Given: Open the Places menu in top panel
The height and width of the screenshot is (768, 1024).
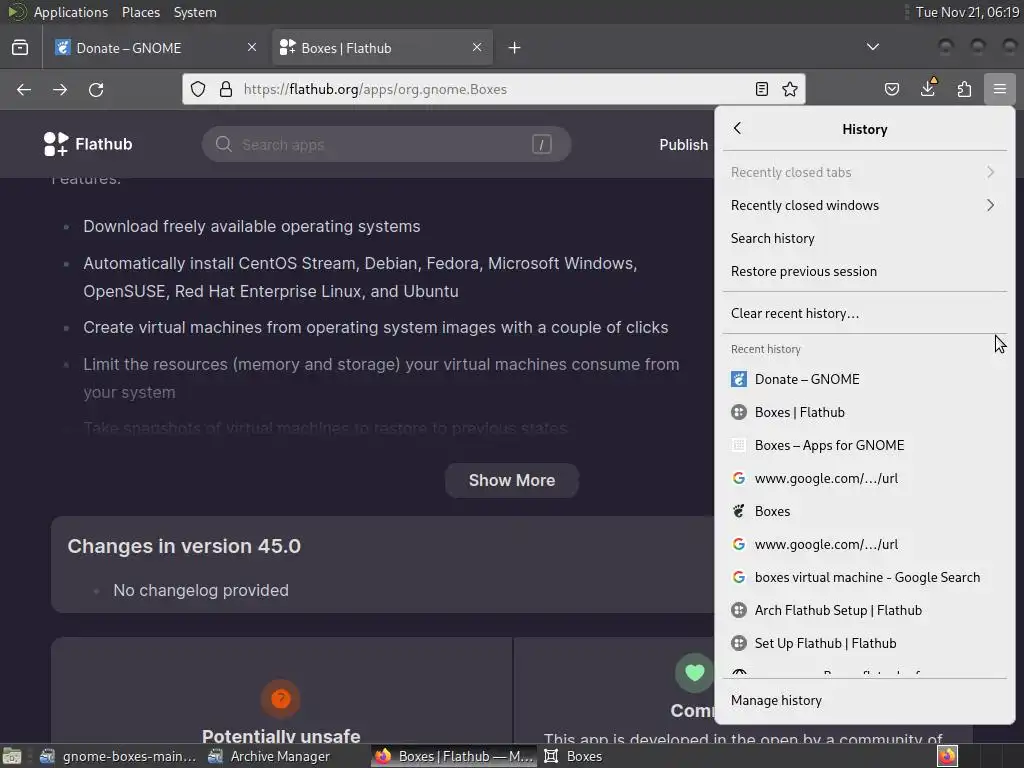Looking at the screenshot, I should pyautogui.click(x=140, y=12).
